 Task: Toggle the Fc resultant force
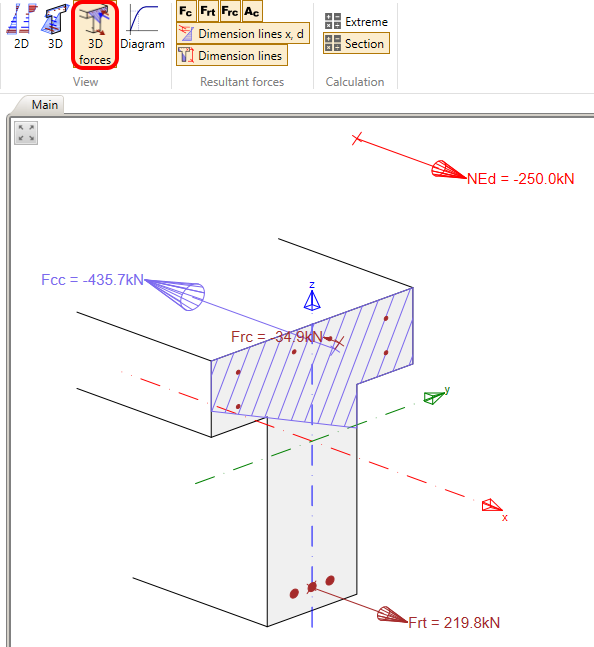186,11
